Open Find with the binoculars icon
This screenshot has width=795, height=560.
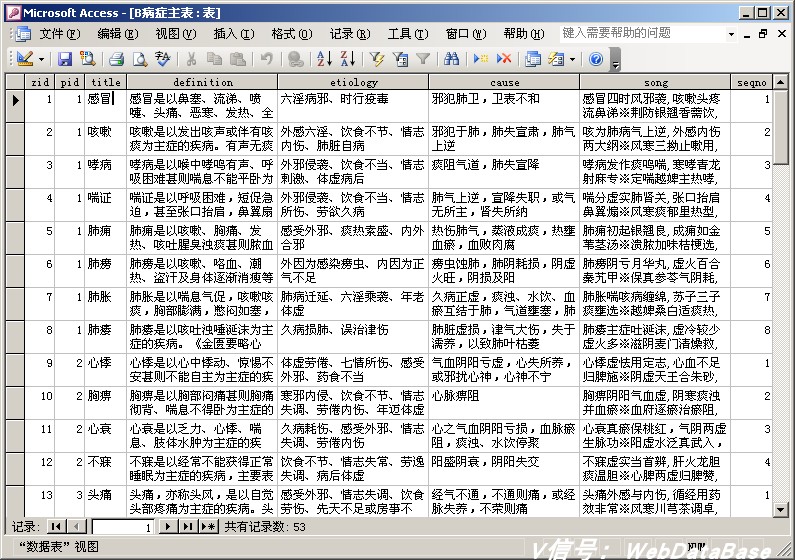(x=451, y=59)
